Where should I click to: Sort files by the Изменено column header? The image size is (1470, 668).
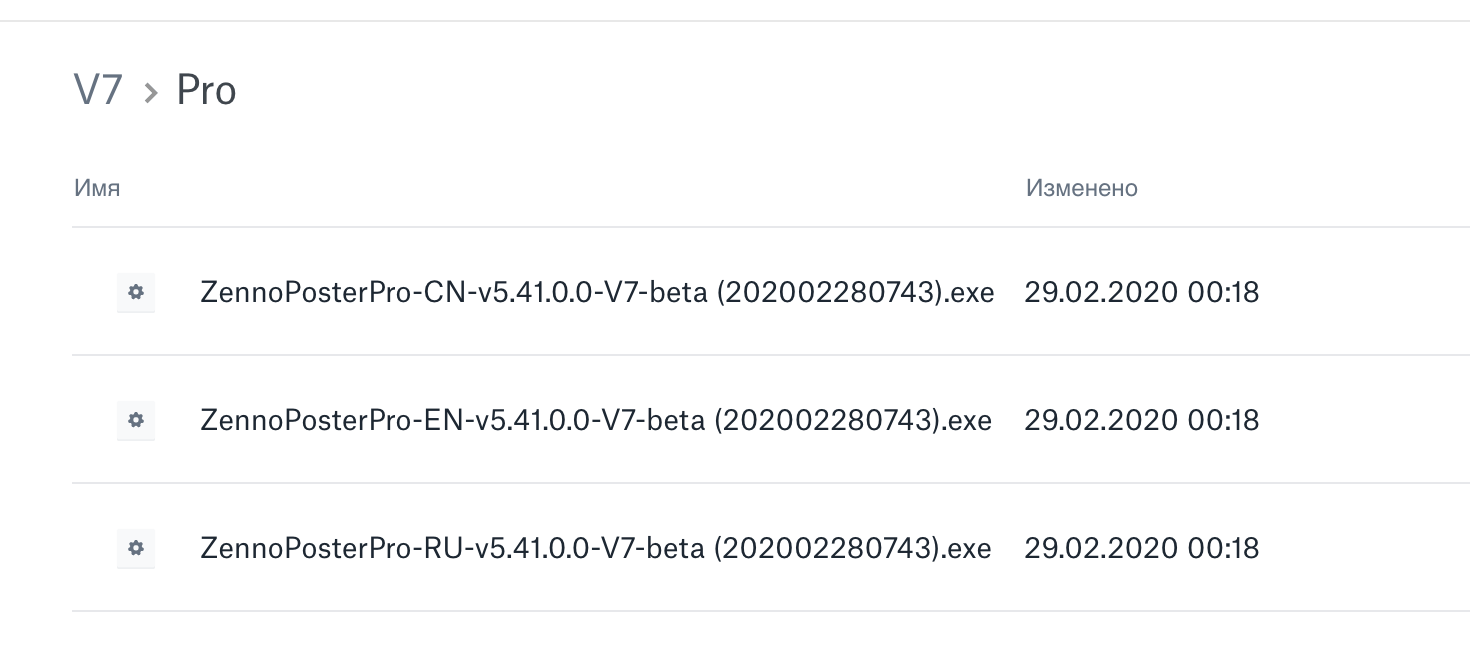[1081, 188]
